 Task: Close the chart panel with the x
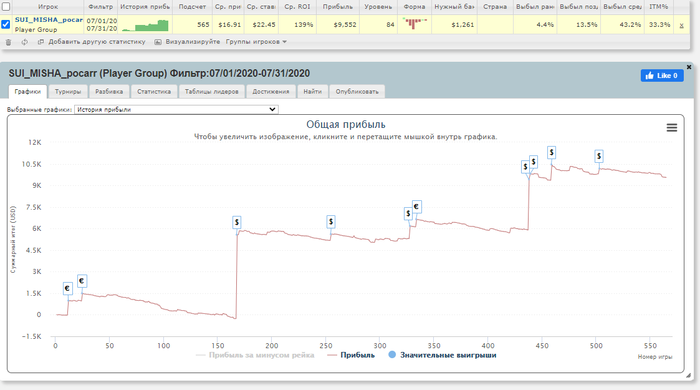(x=689, y=67)
